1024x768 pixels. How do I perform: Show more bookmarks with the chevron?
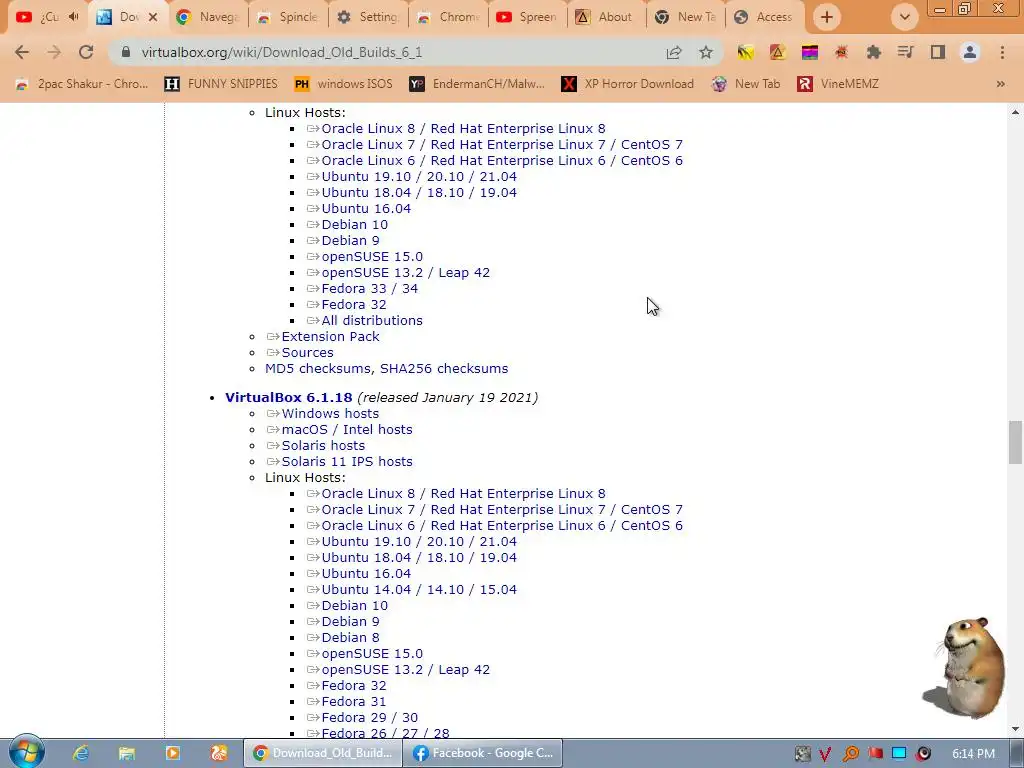[x=1000, y=84]
